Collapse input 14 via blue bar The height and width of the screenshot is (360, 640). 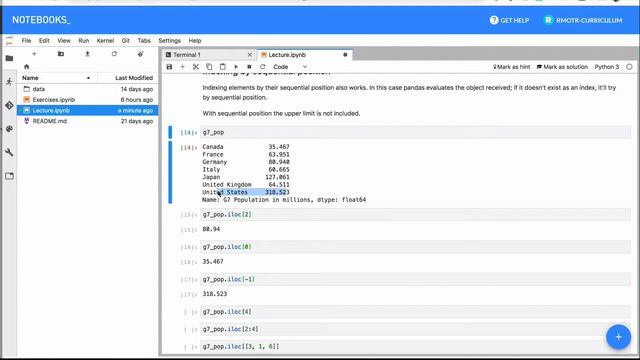(x=170, y=132)
